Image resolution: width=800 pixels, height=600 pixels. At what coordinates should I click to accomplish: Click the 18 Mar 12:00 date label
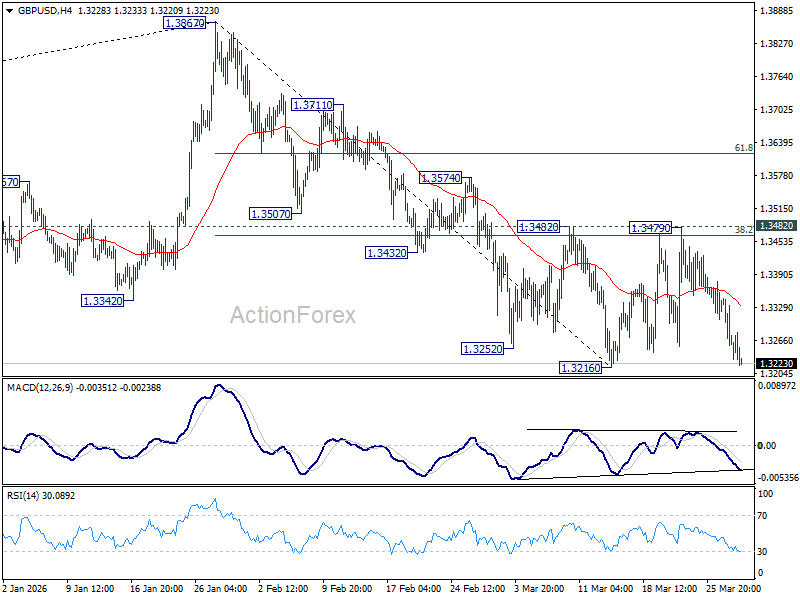[x=669, y=589]
